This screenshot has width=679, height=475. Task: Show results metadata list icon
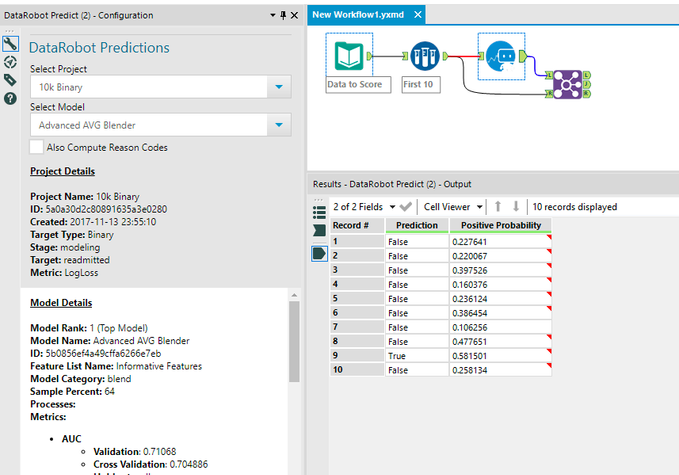(319, 212)
